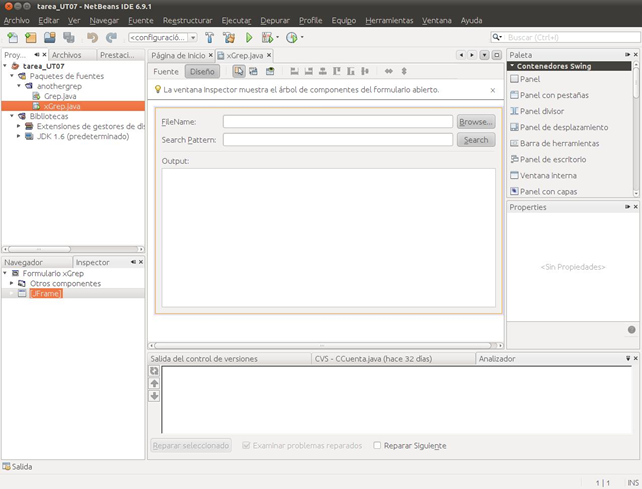Switch to the Analizador tab
642x489 pixels.
point(497,359)
